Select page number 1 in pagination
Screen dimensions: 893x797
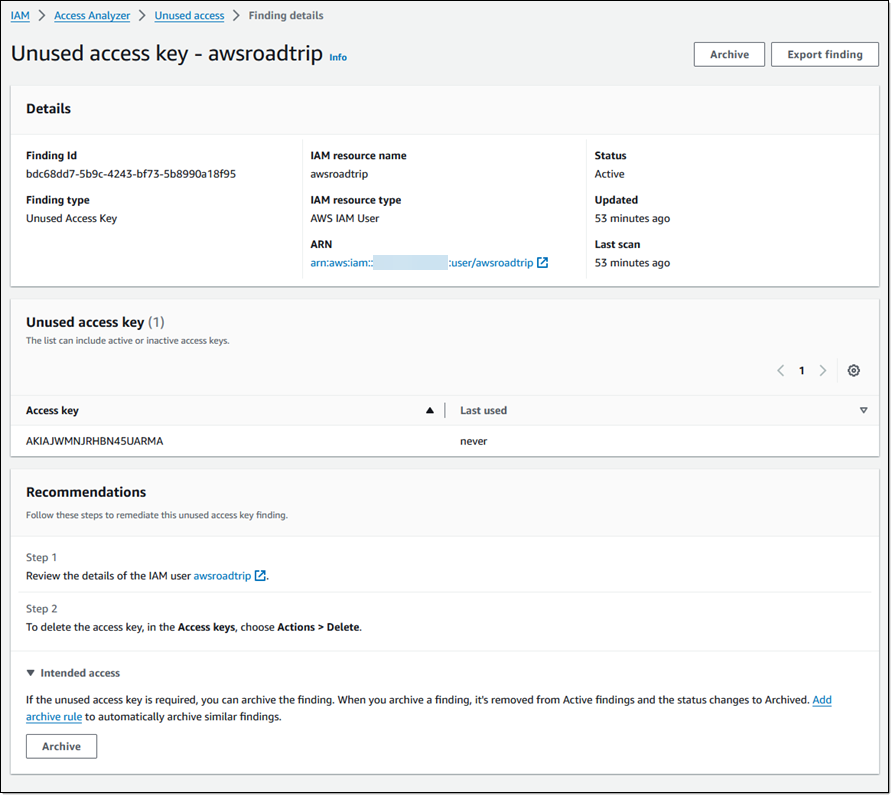click(x=801, y=371)
